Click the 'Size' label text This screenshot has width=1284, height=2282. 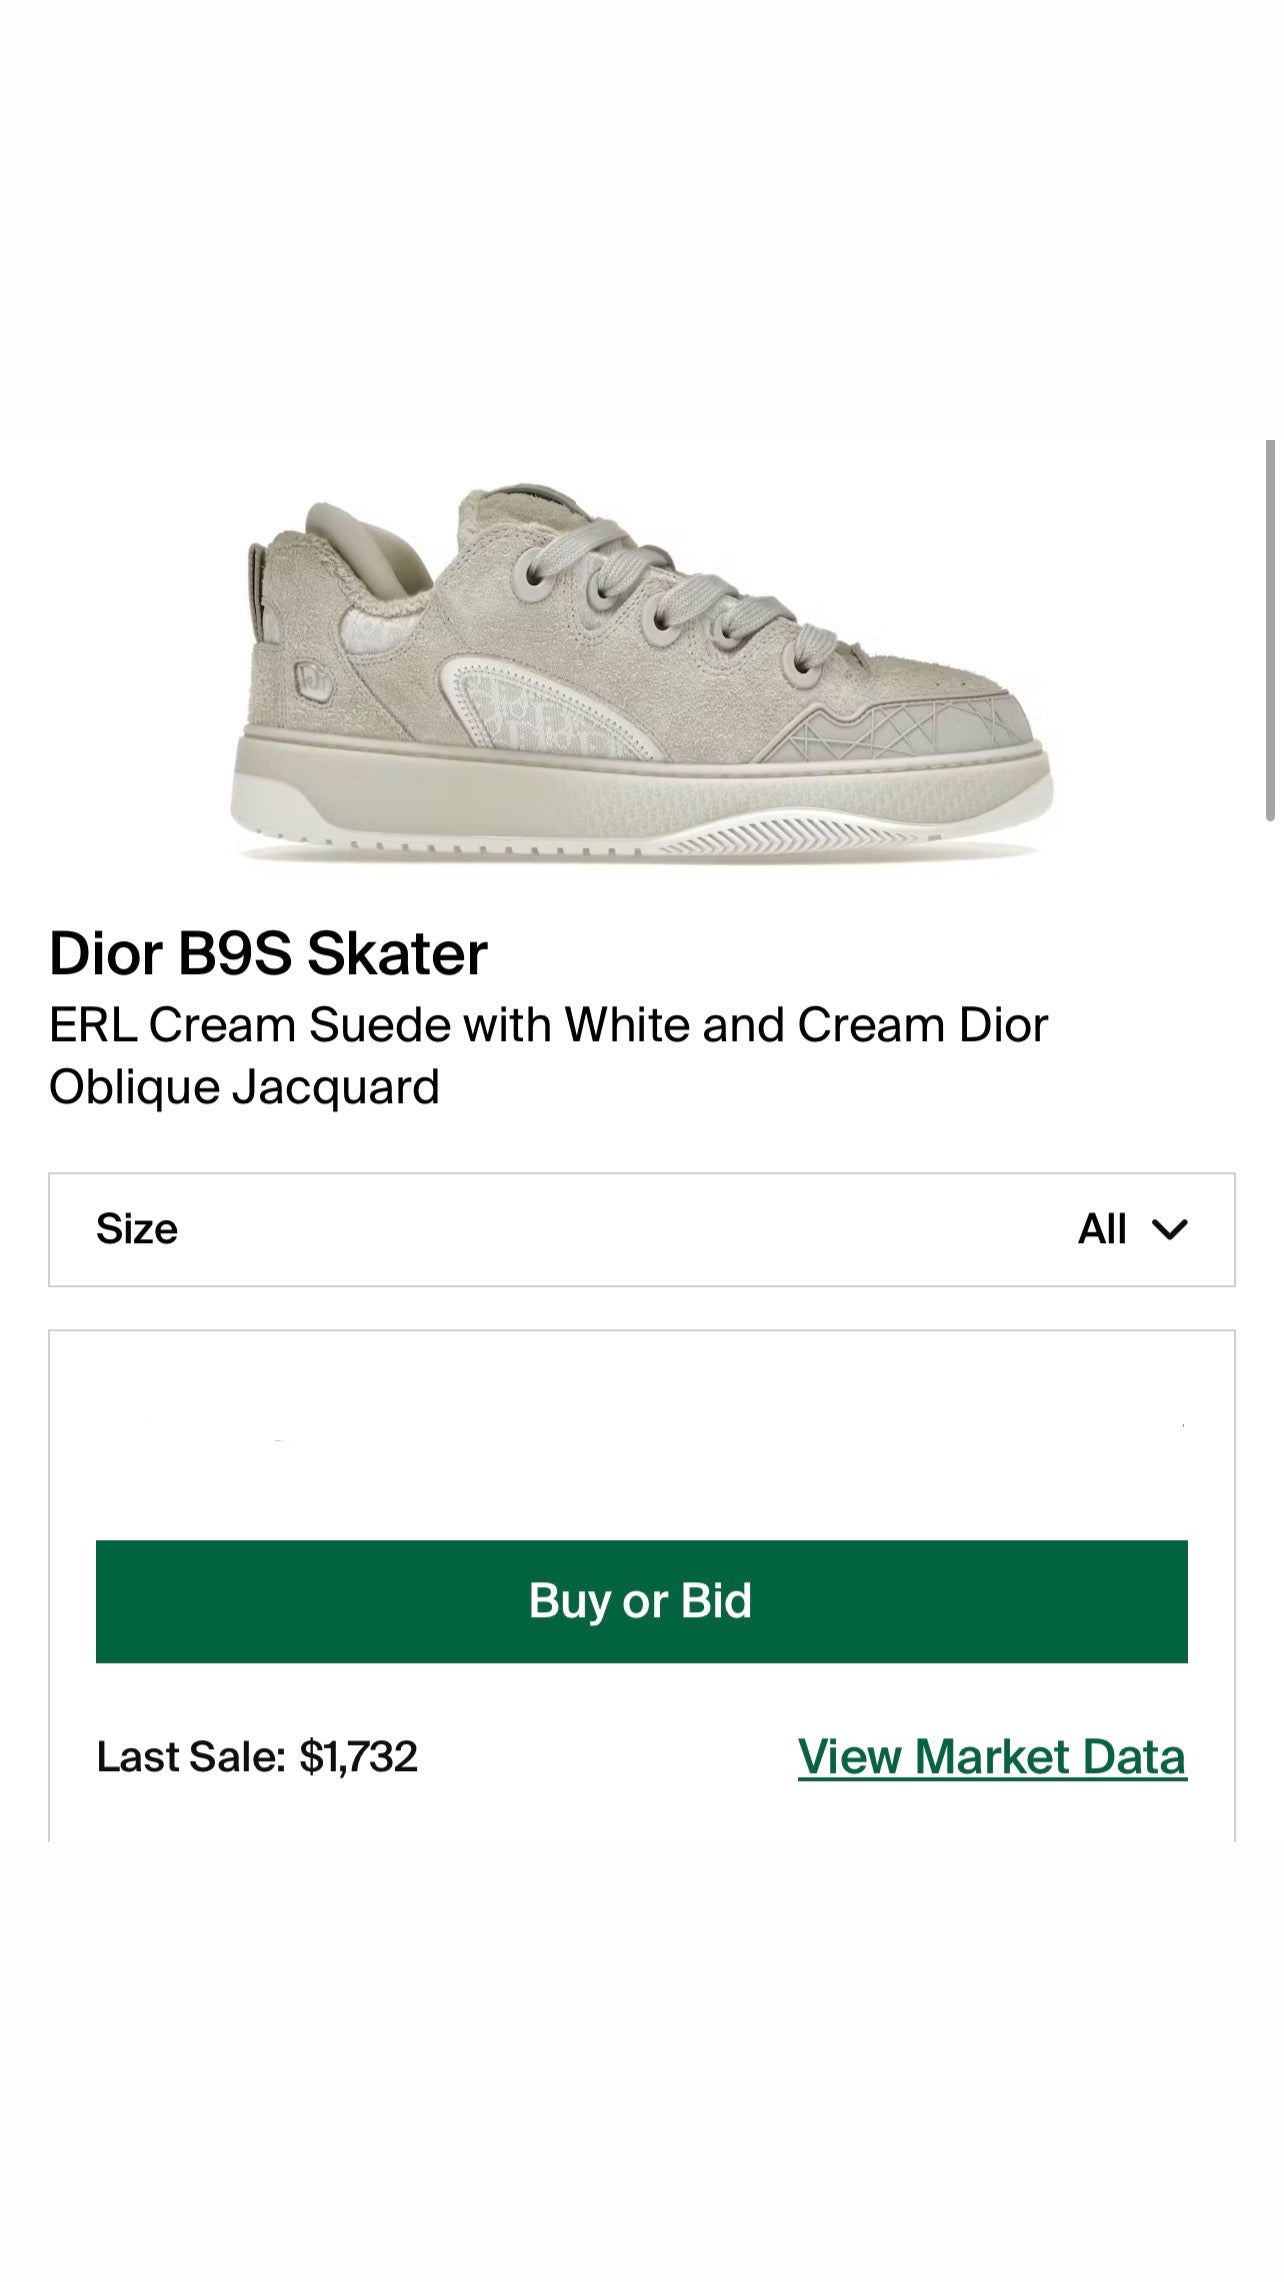click(137, 1229)
